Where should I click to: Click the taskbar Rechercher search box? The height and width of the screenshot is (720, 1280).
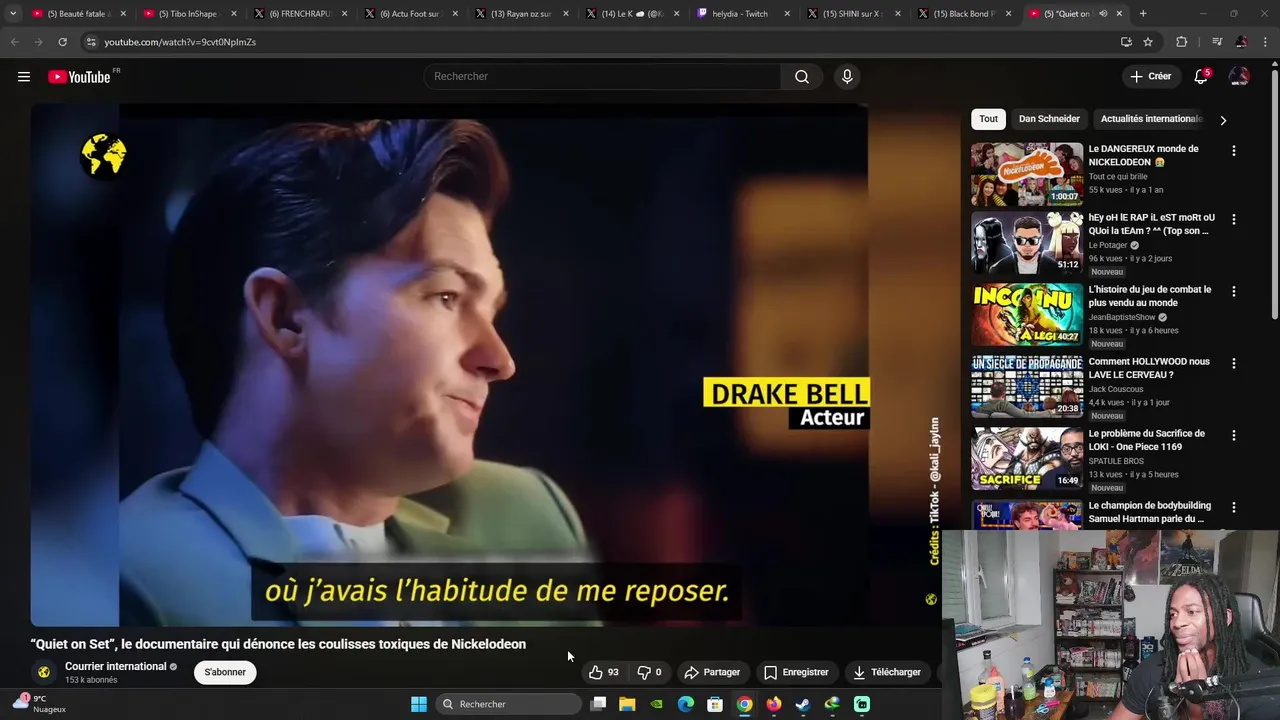[x=509, y=704]
